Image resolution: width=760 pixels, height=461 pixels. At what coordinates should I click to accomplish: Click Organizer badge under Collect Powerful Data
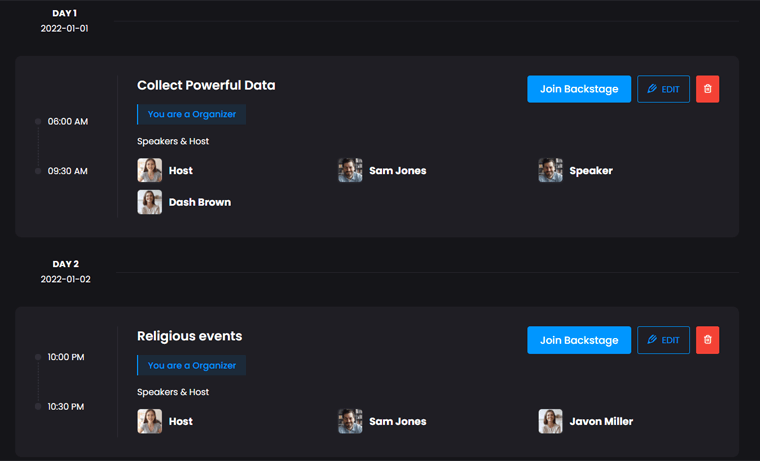[x=192, y=114]
